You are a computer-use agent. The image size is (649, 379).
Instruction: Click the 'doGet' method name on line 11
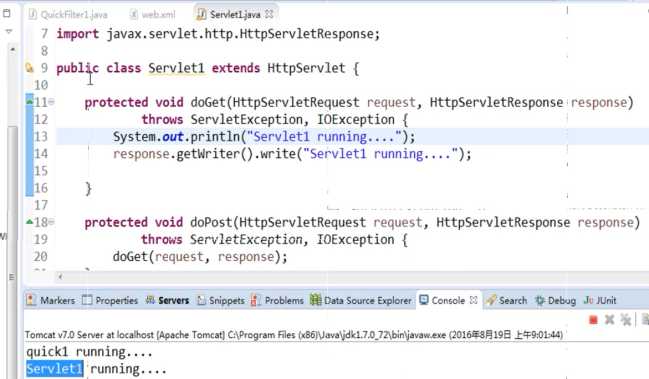208,102
